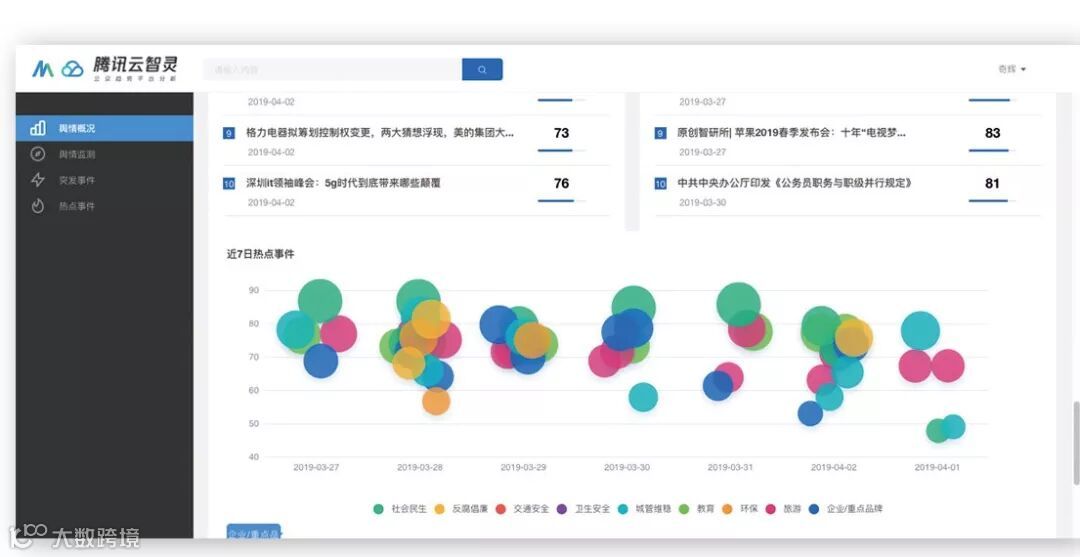Click rank badge 9 beside 原创智研所 headline
1080x557 pixels.
pos(661,134)
